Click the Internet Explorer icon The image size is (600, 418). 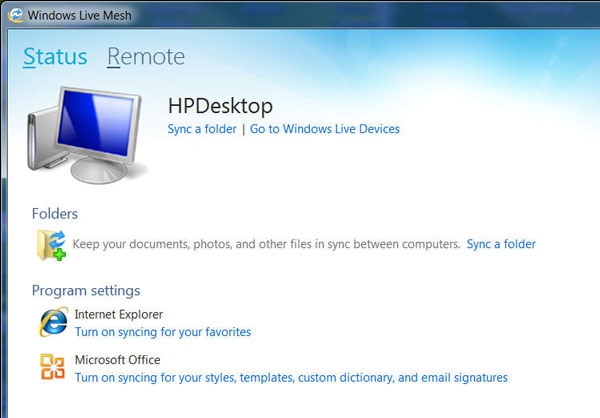[54, 322]
